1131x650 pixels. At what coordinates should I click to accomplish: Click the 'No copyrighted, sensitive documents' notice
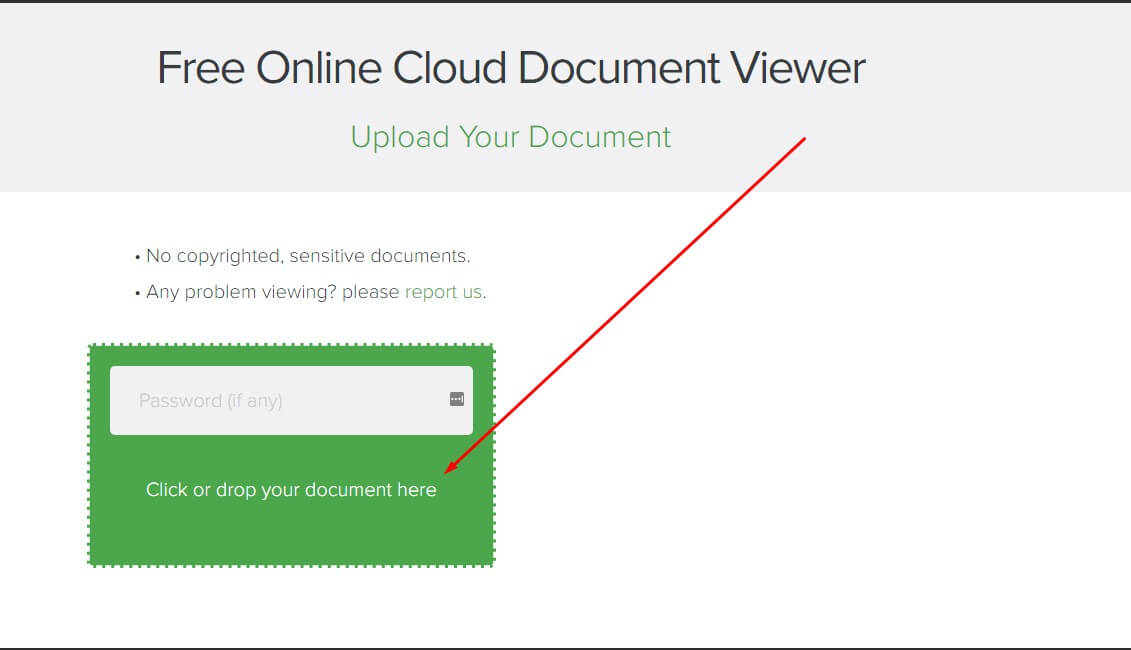tap(308, 256)
